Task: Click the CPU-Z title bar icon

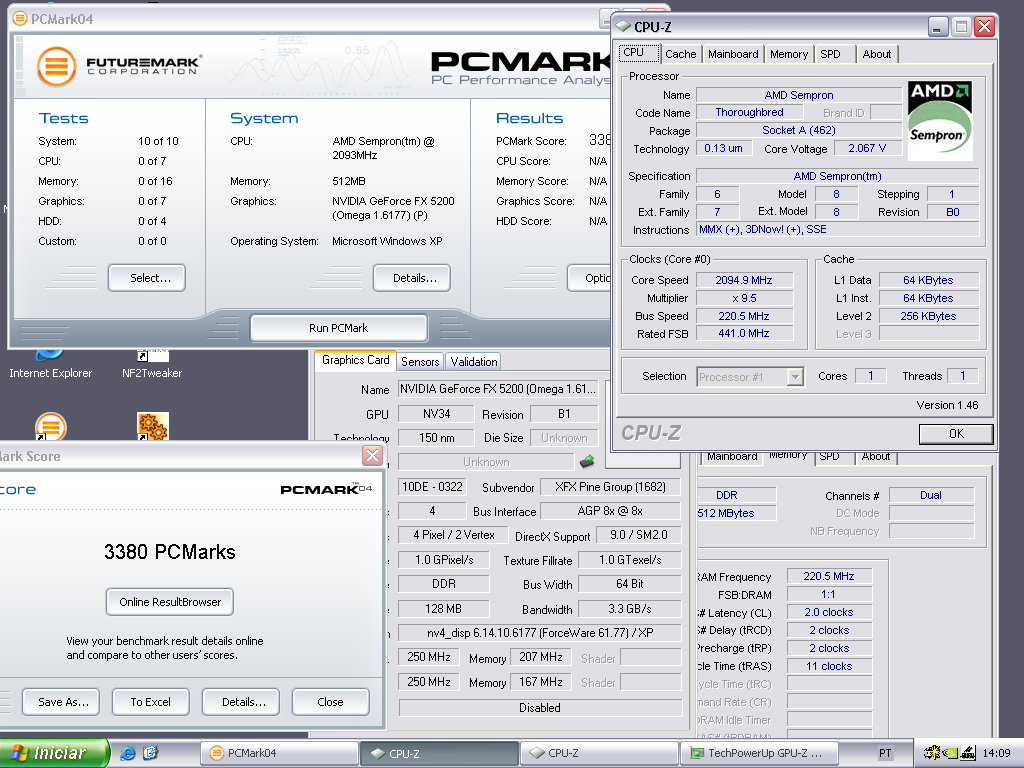Action: (622, 27)
